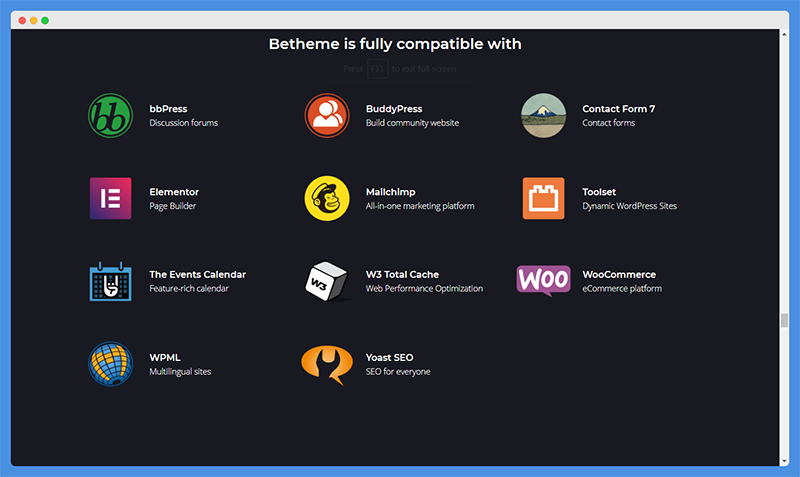Minimize window with yellow button
The height and width of the screenshot is (477, 800).
[34, 20]
